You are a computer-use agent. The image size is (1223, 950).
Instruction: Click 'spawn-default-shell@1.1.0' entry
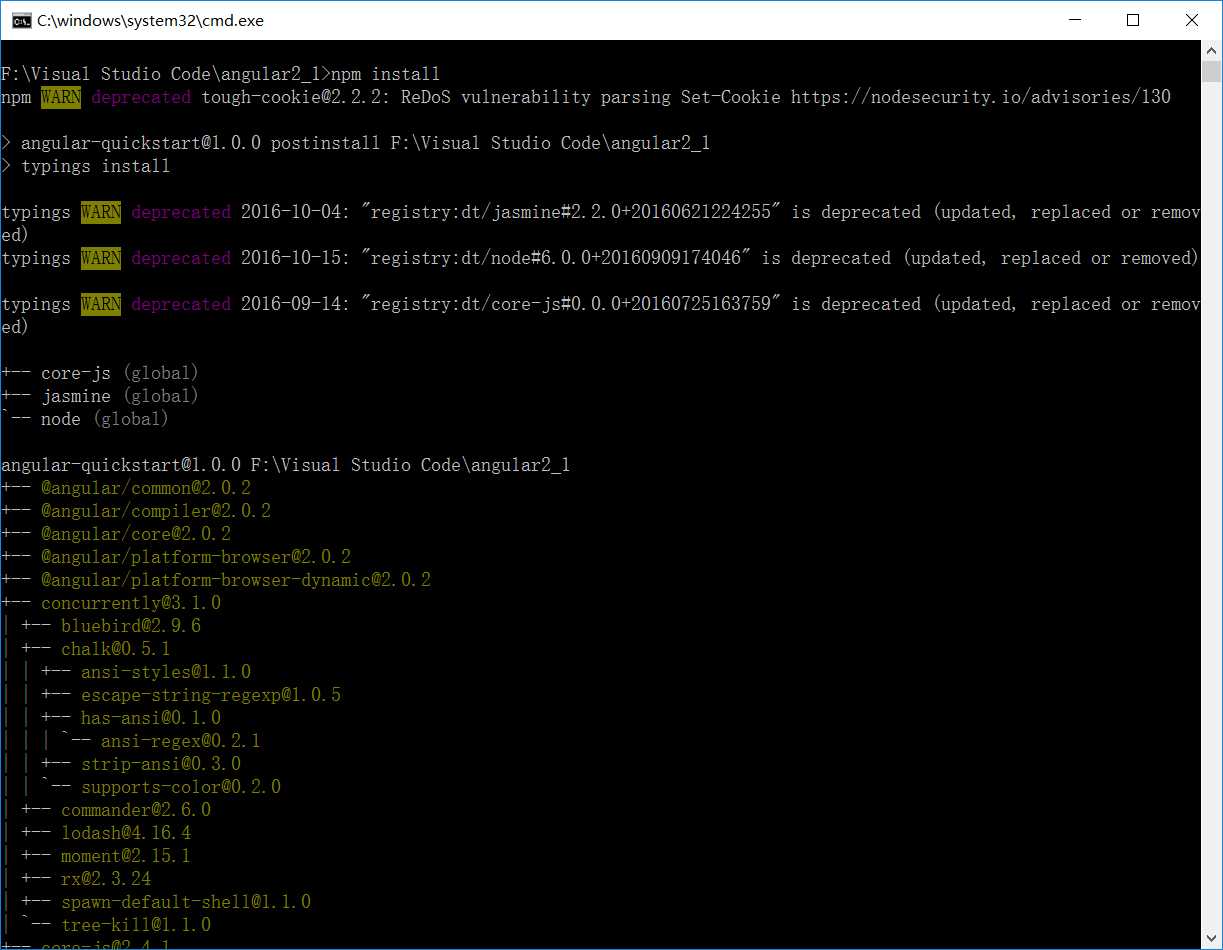[186, 902]
